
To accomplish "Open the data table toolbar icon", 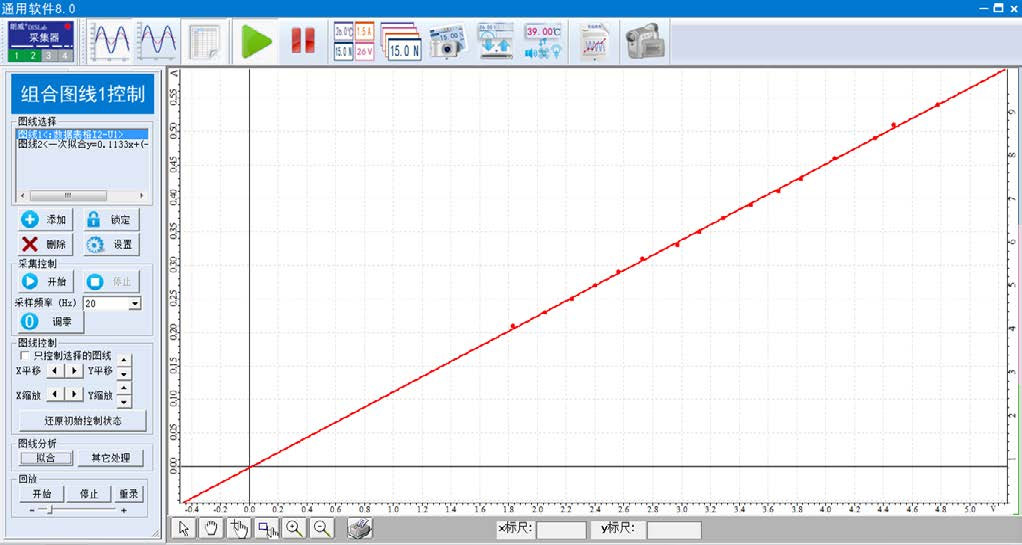I will coord(205,42).
